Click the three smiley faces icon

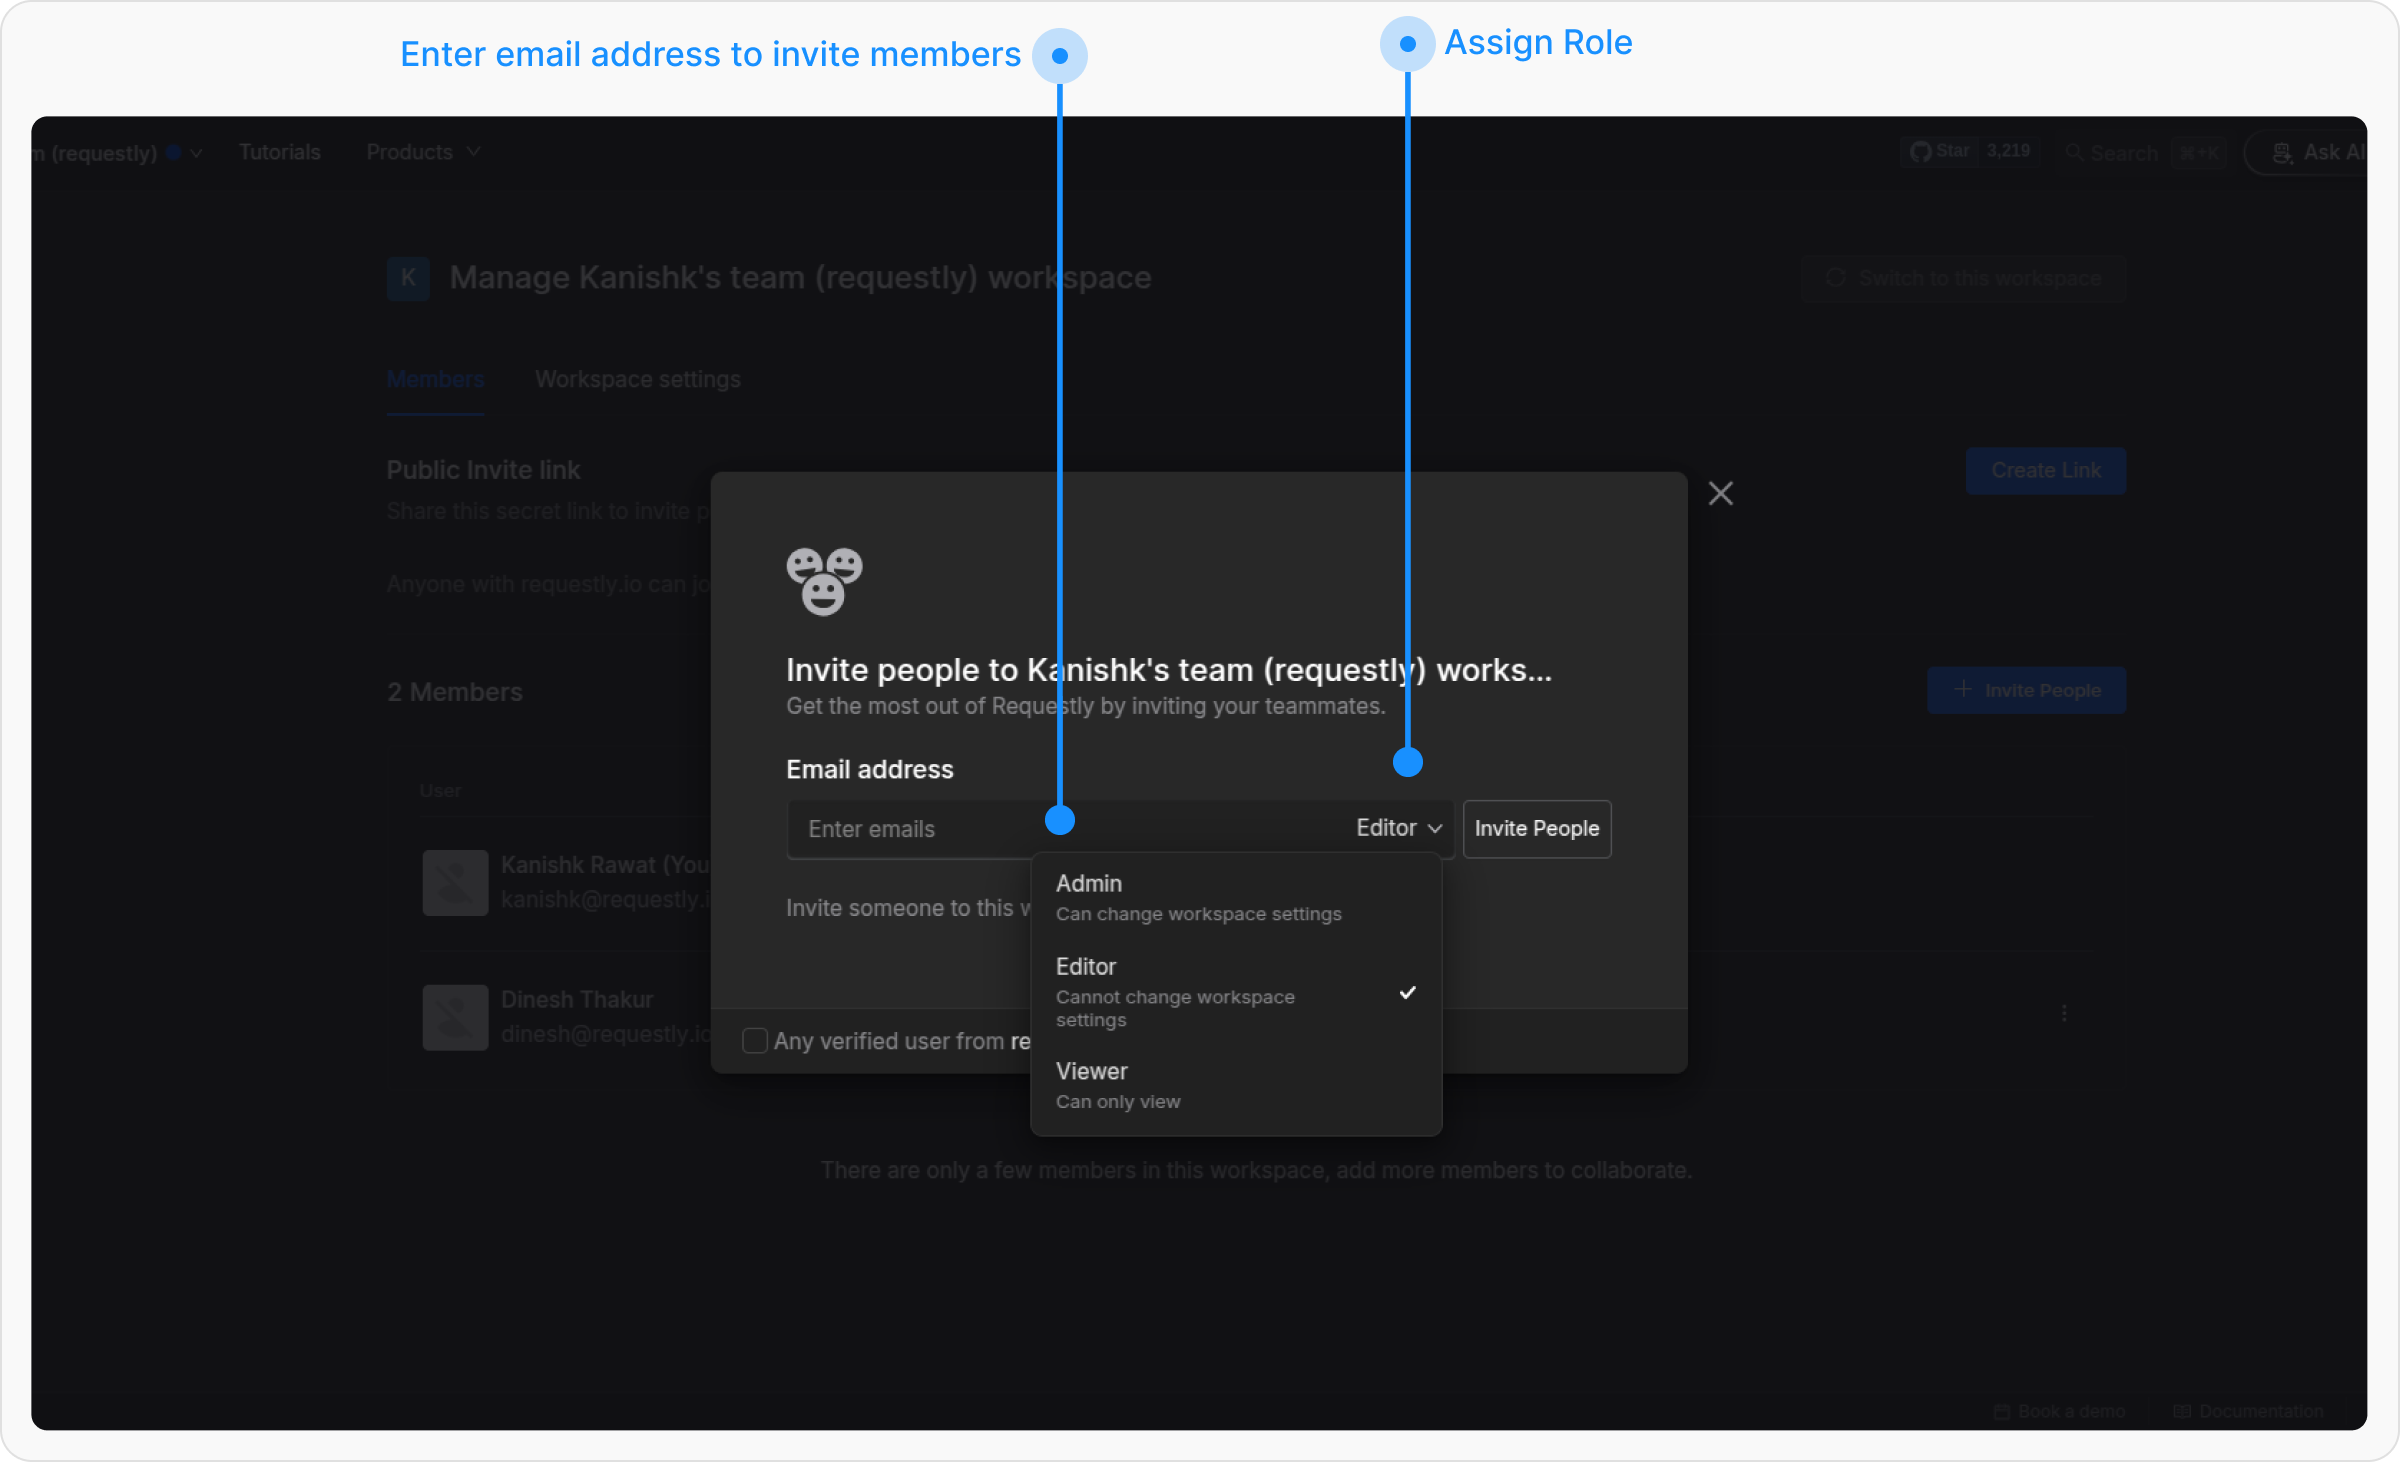[824, 581]
